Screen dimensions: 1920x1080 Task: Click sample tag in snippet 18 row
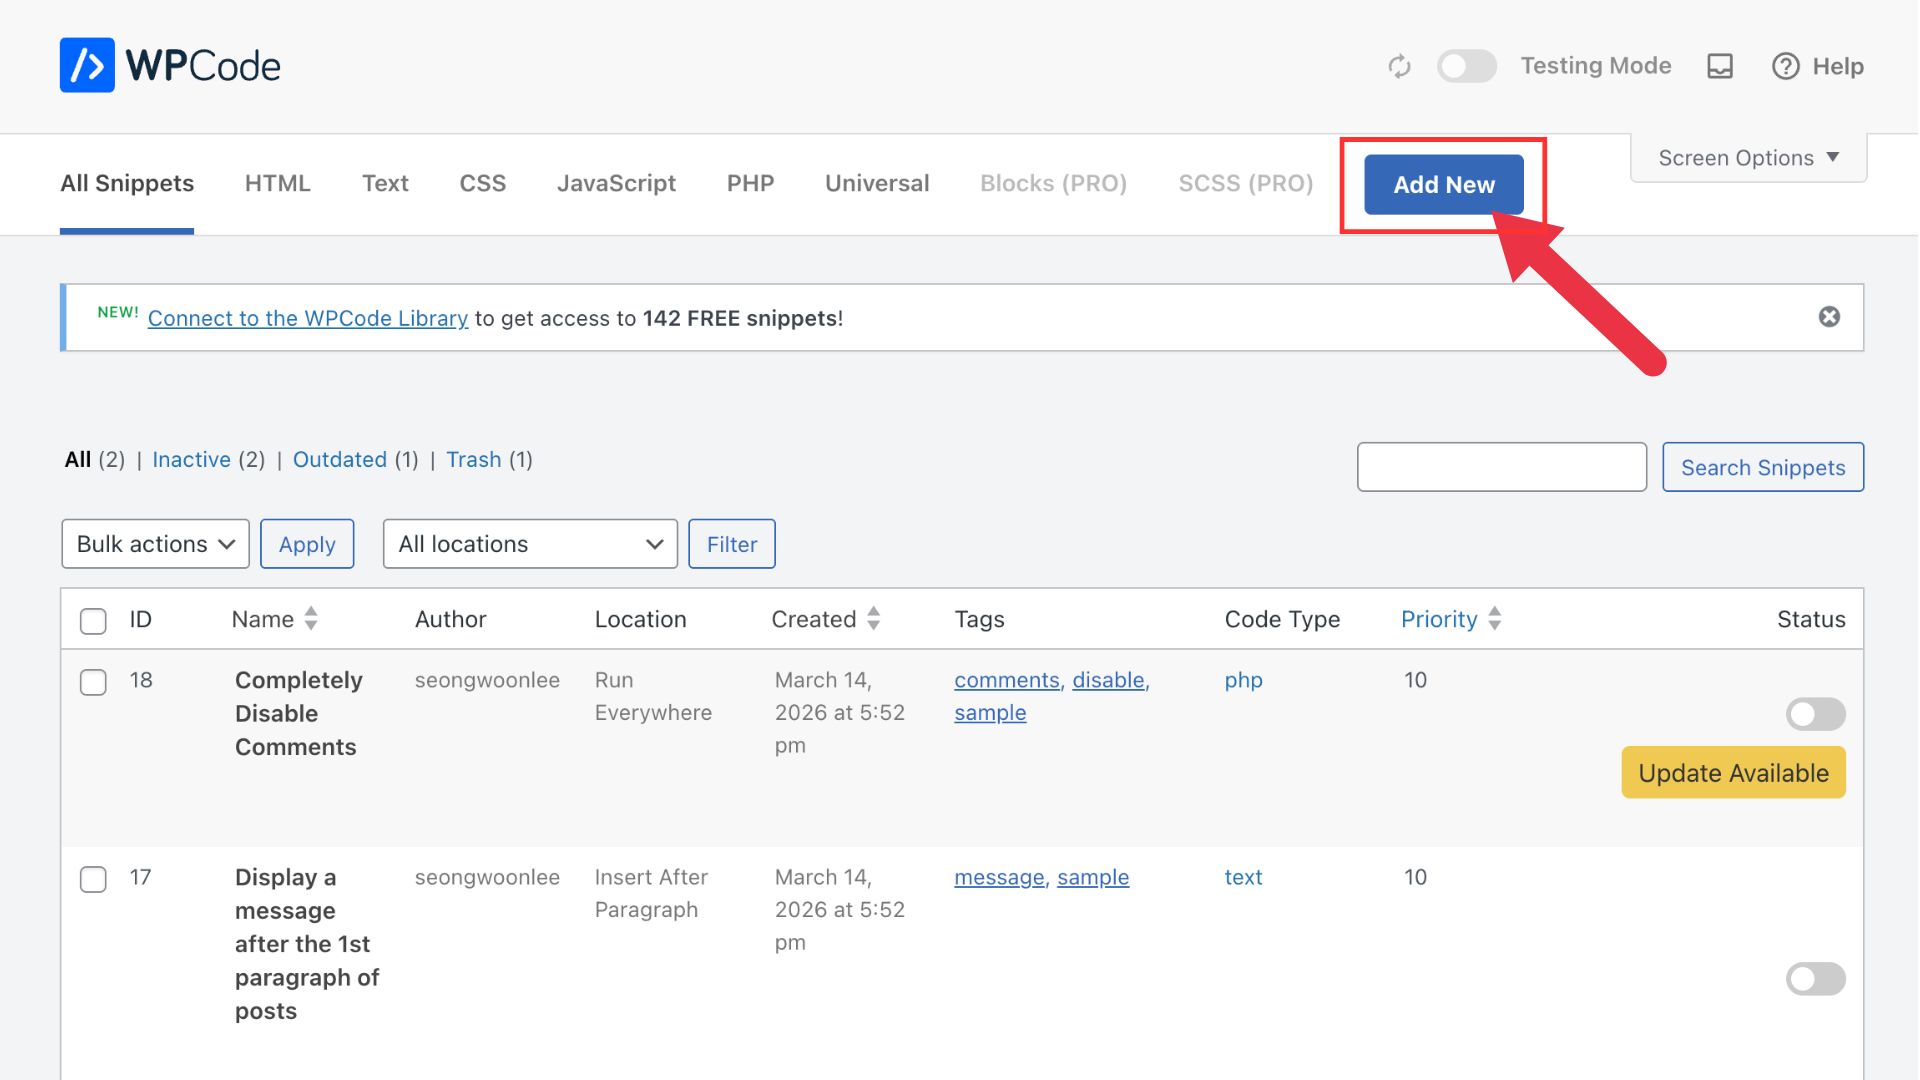(990, 713)
